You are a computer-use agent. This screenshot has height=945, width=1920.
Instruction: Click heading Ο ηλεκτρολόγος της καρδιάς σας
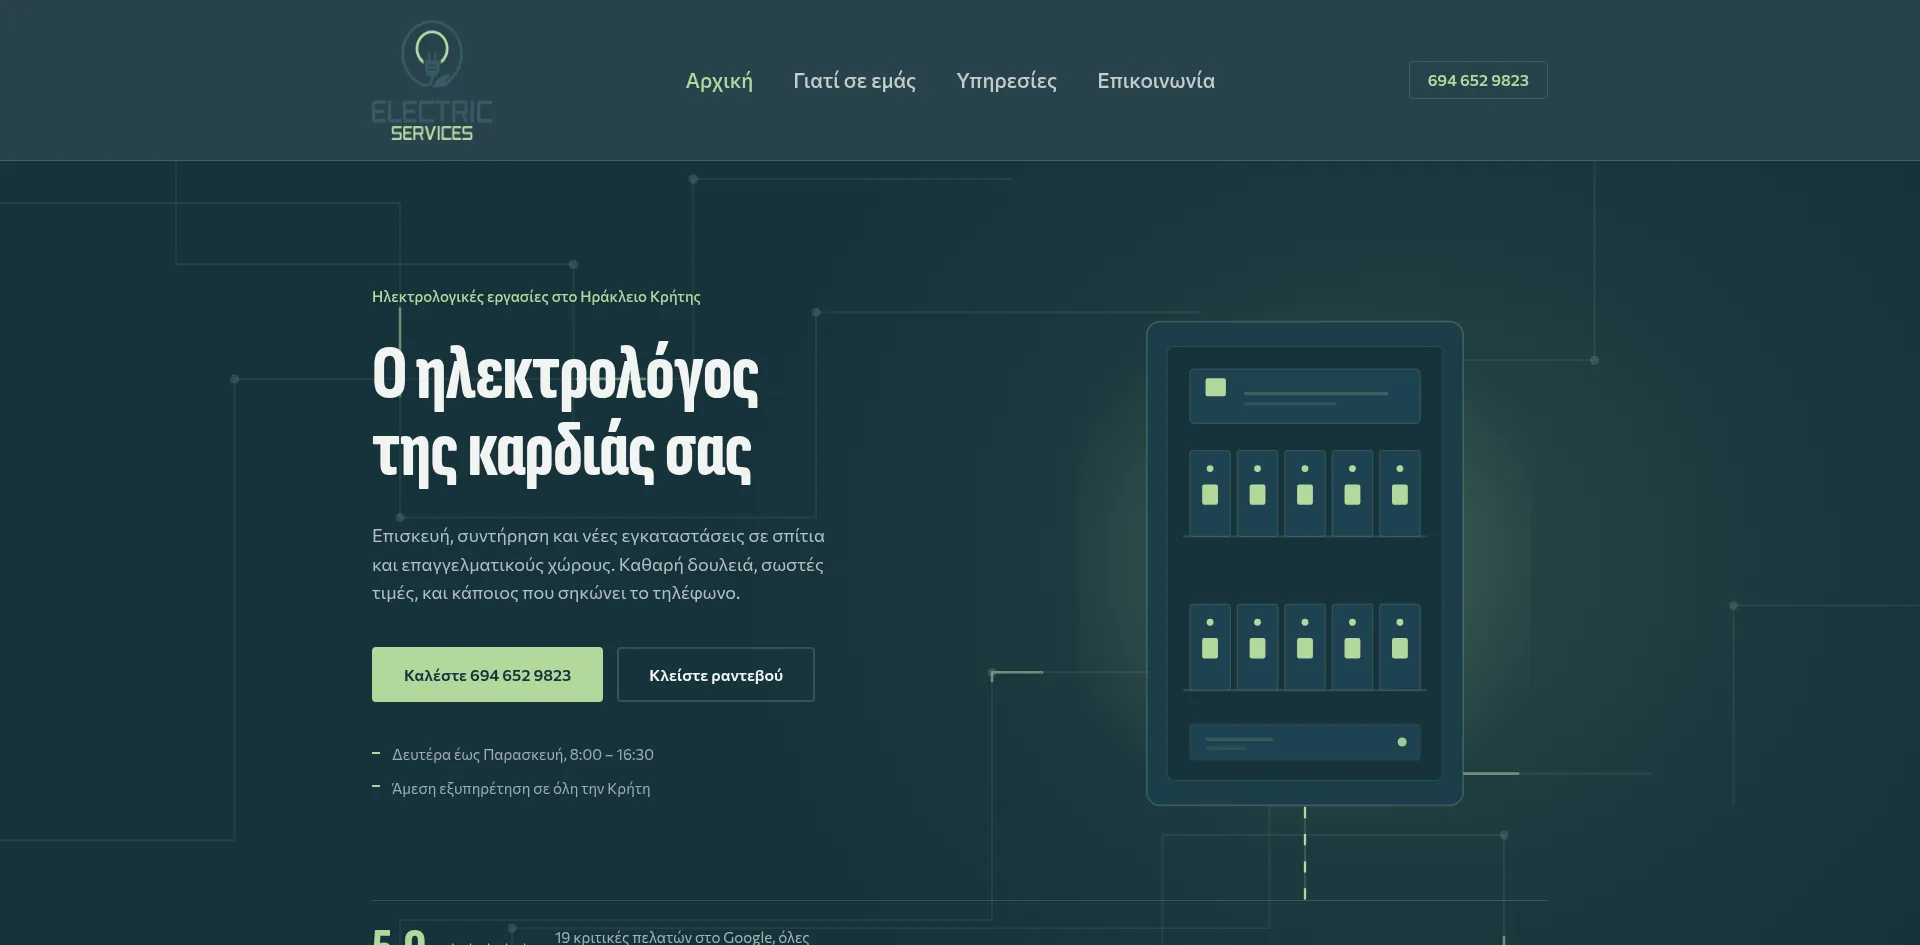565,413
